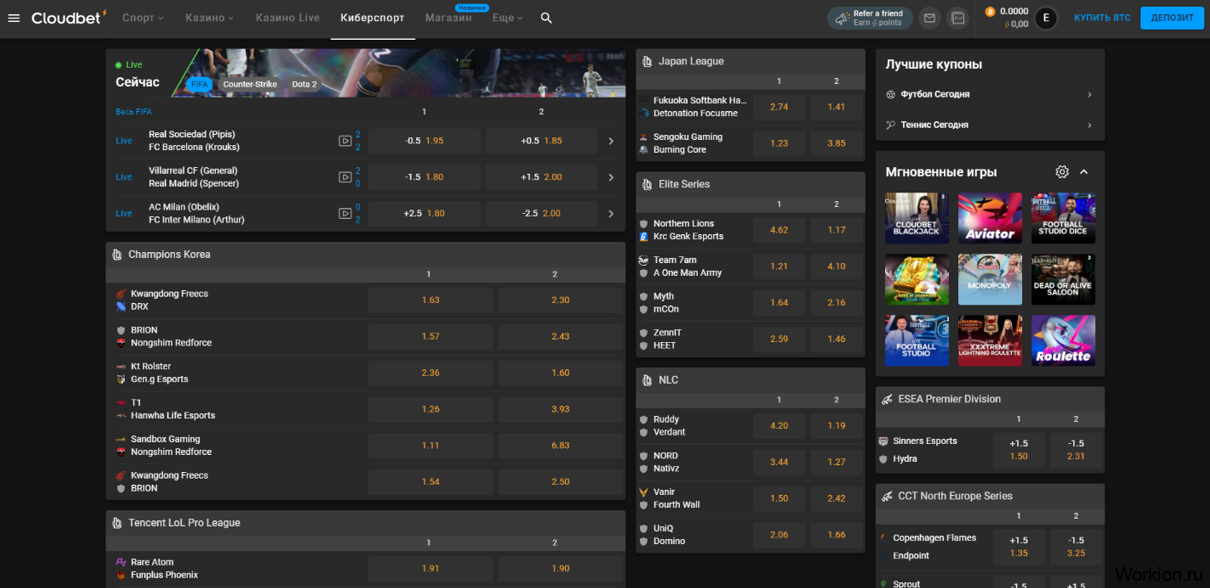Click the tennis icon beside Теннис Сегодня
Viewport: 1210px width, 588px height.
890,125
